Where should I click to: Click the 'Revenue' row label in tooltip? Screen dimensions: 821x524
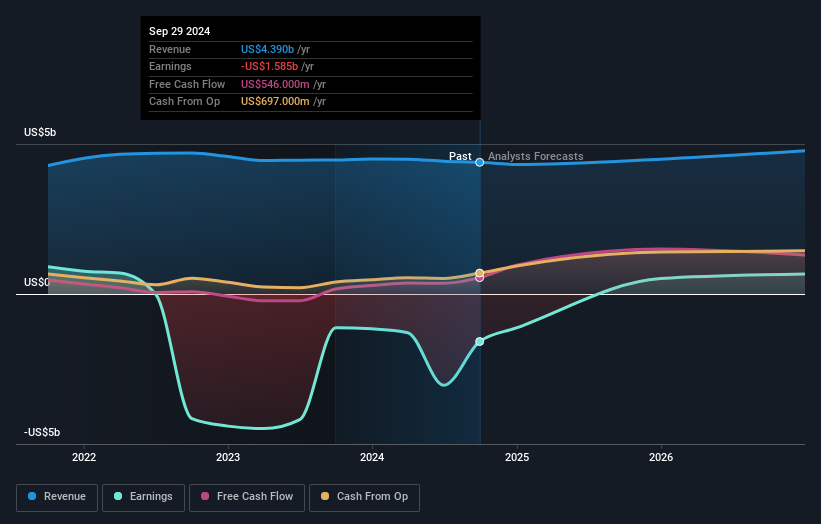(170, 49)
